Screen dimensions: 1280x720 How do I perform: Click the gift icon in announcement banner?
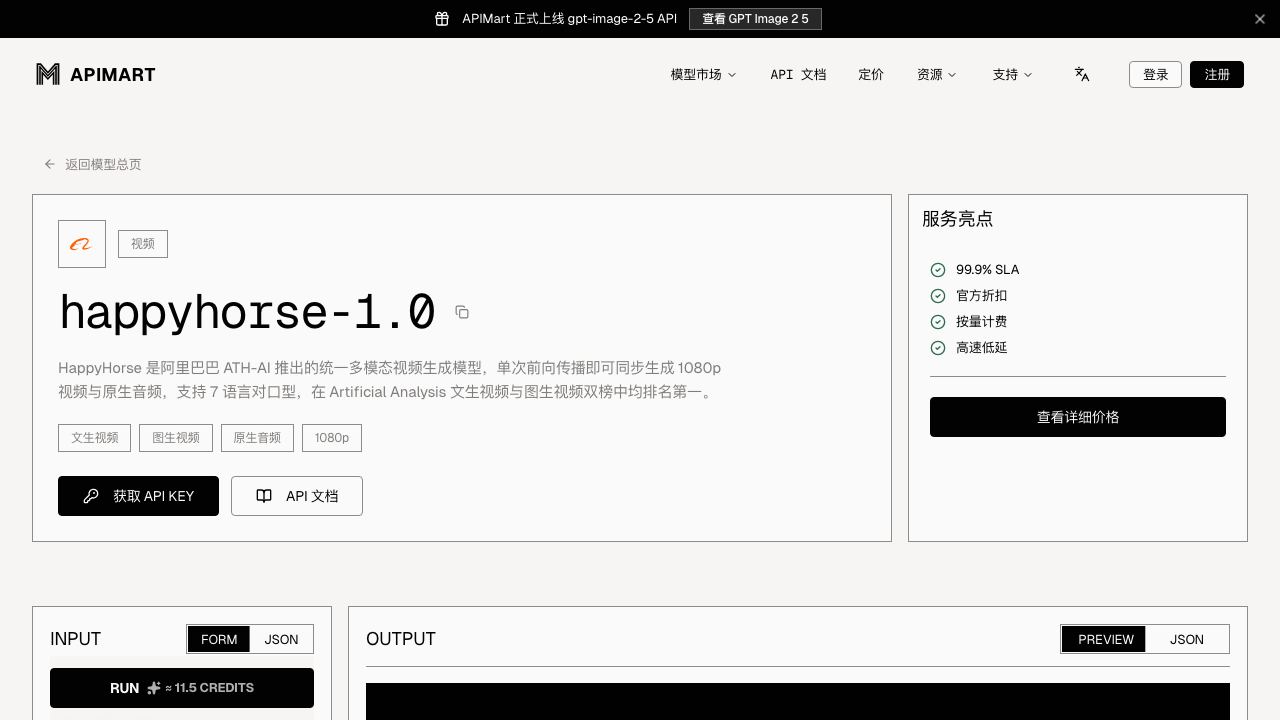(442, 19)
